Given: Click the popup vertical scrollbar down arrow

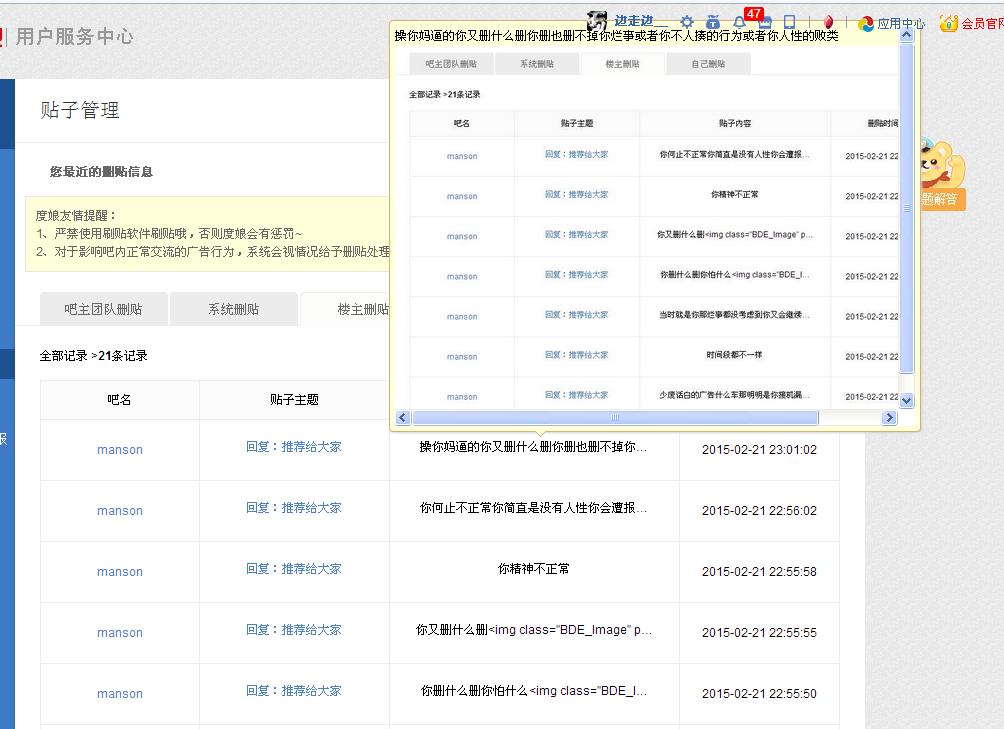Looking at the screenshot, I should pyautogui.click(x=906, y=401).
